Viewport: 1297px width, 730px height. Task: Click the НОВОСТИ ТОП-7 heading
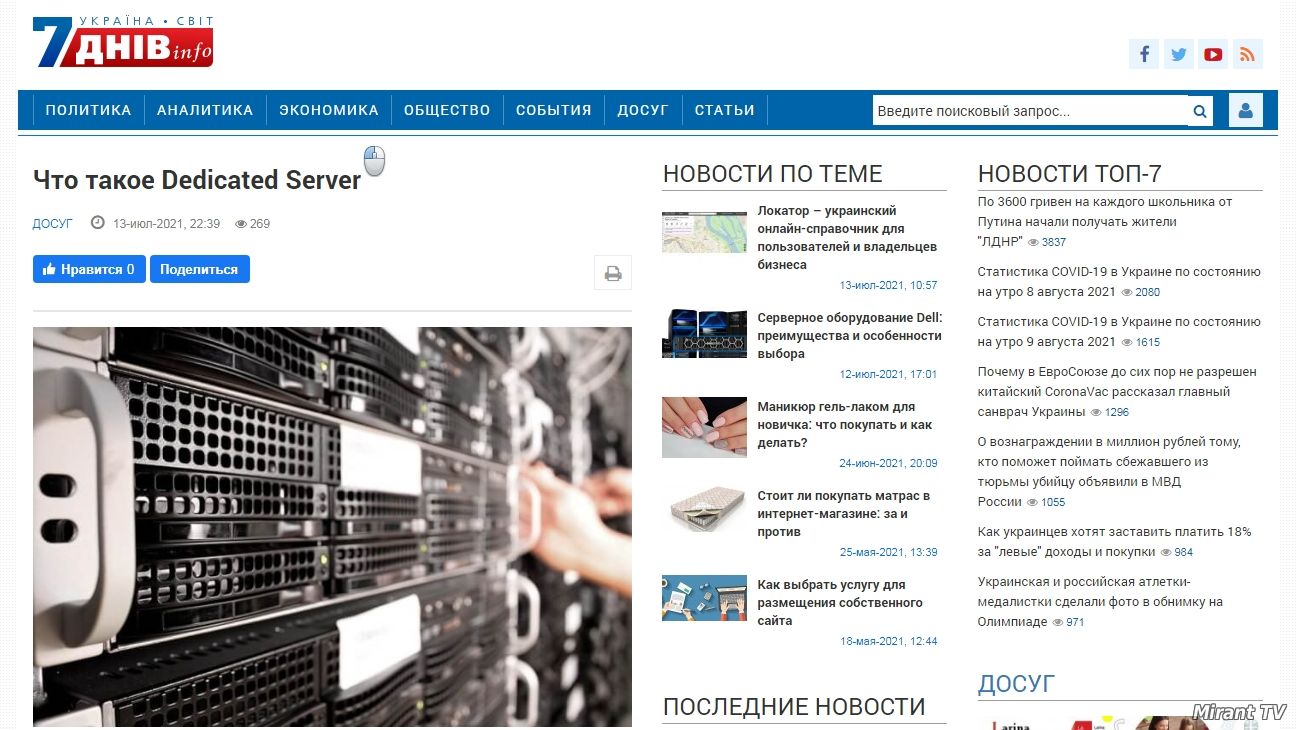click(1070, 174)
